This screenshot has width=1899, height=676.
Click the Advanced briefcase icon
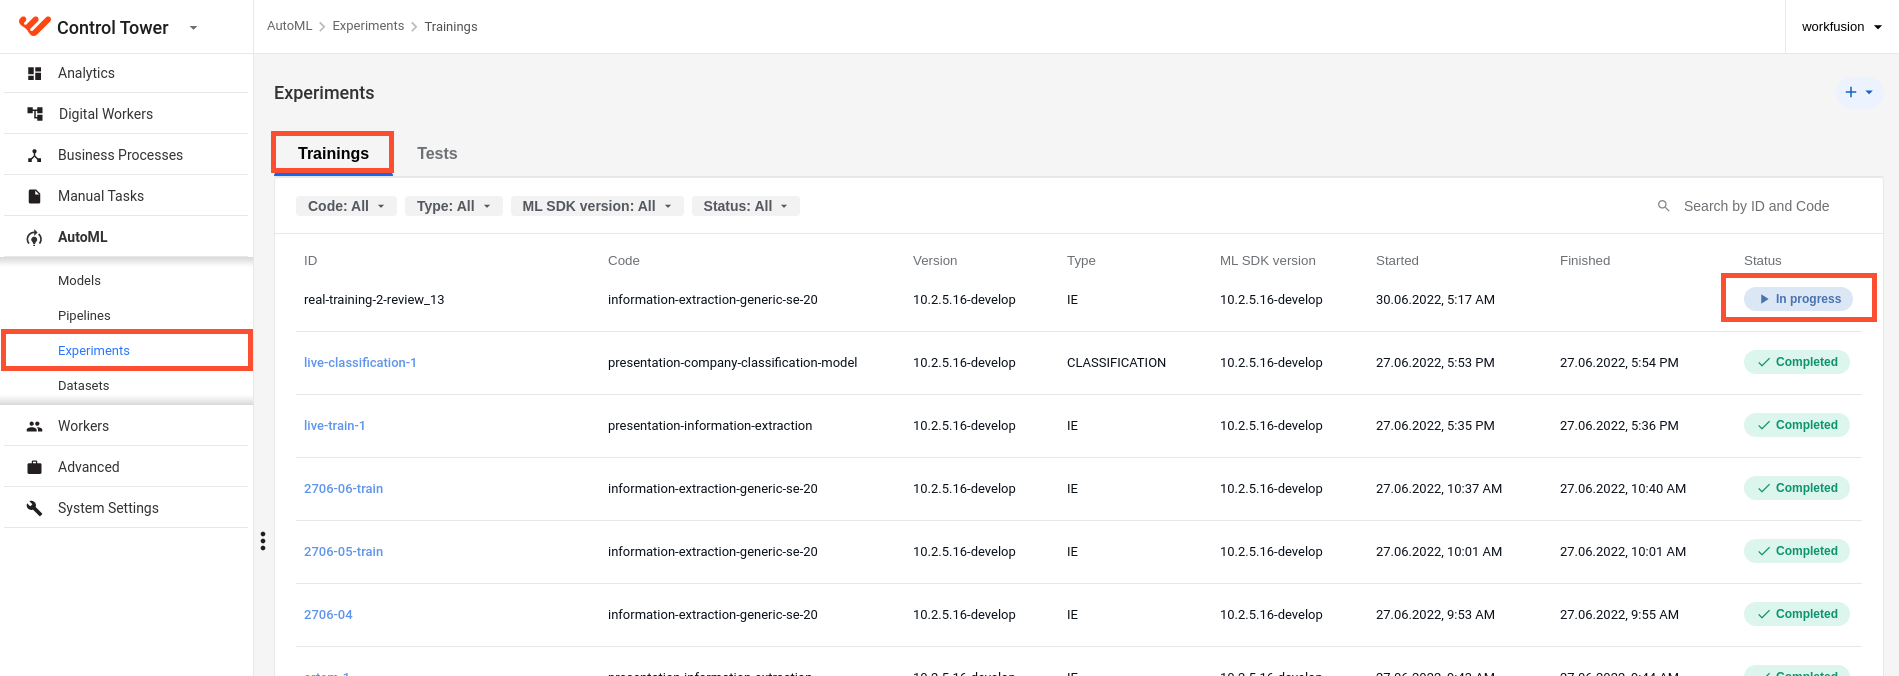pyautogui.click(x=34, y=467)
